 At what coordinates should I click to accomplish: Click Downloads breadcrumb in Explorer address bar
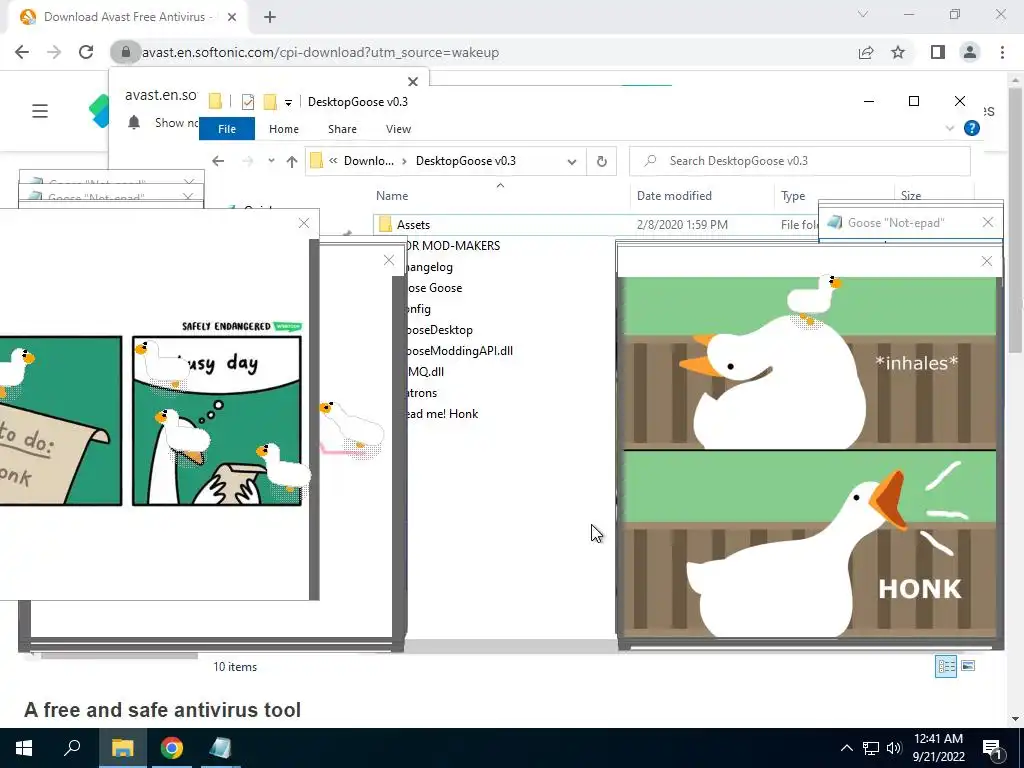(x=368, y=161)
